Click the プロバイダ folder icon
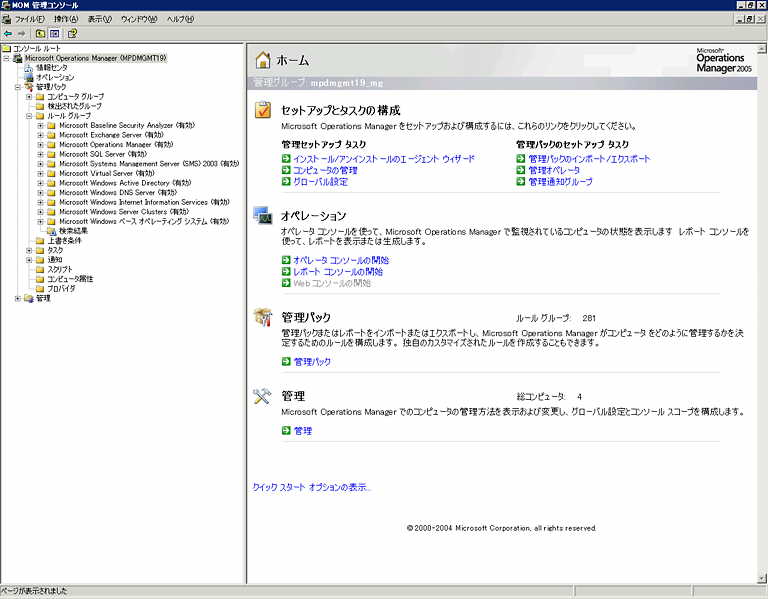The width and height of the screenshot is (768, 599). tap(40, 288)
